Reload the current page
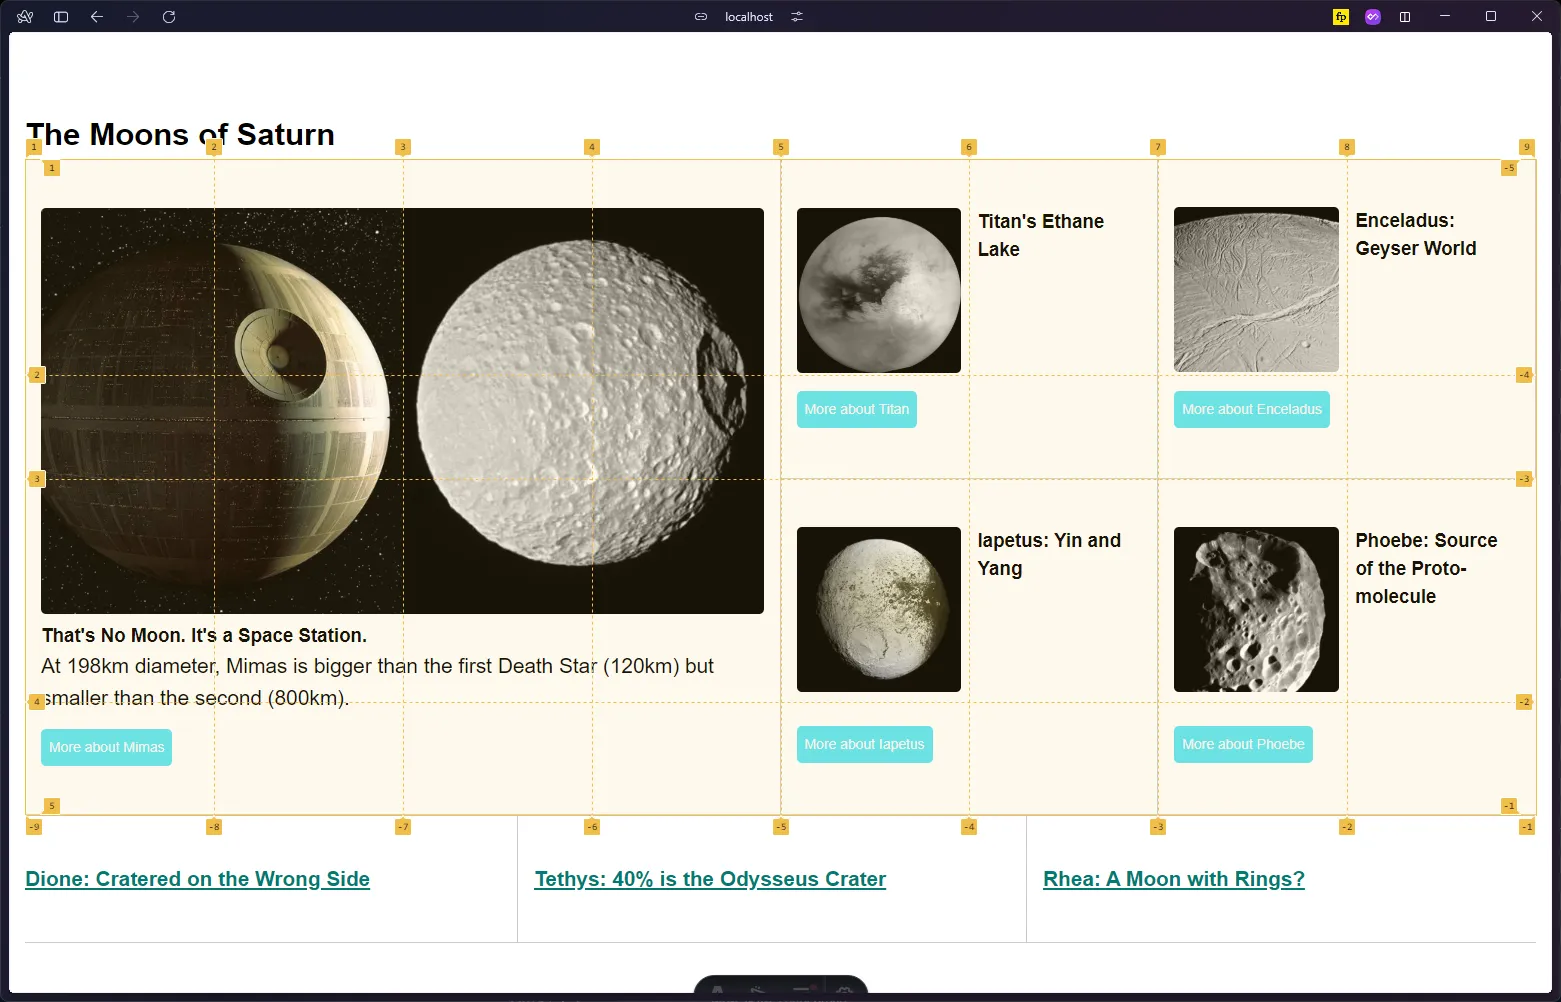The height and width of the screenshot is (1002, 1561). [x=169, y=17]
